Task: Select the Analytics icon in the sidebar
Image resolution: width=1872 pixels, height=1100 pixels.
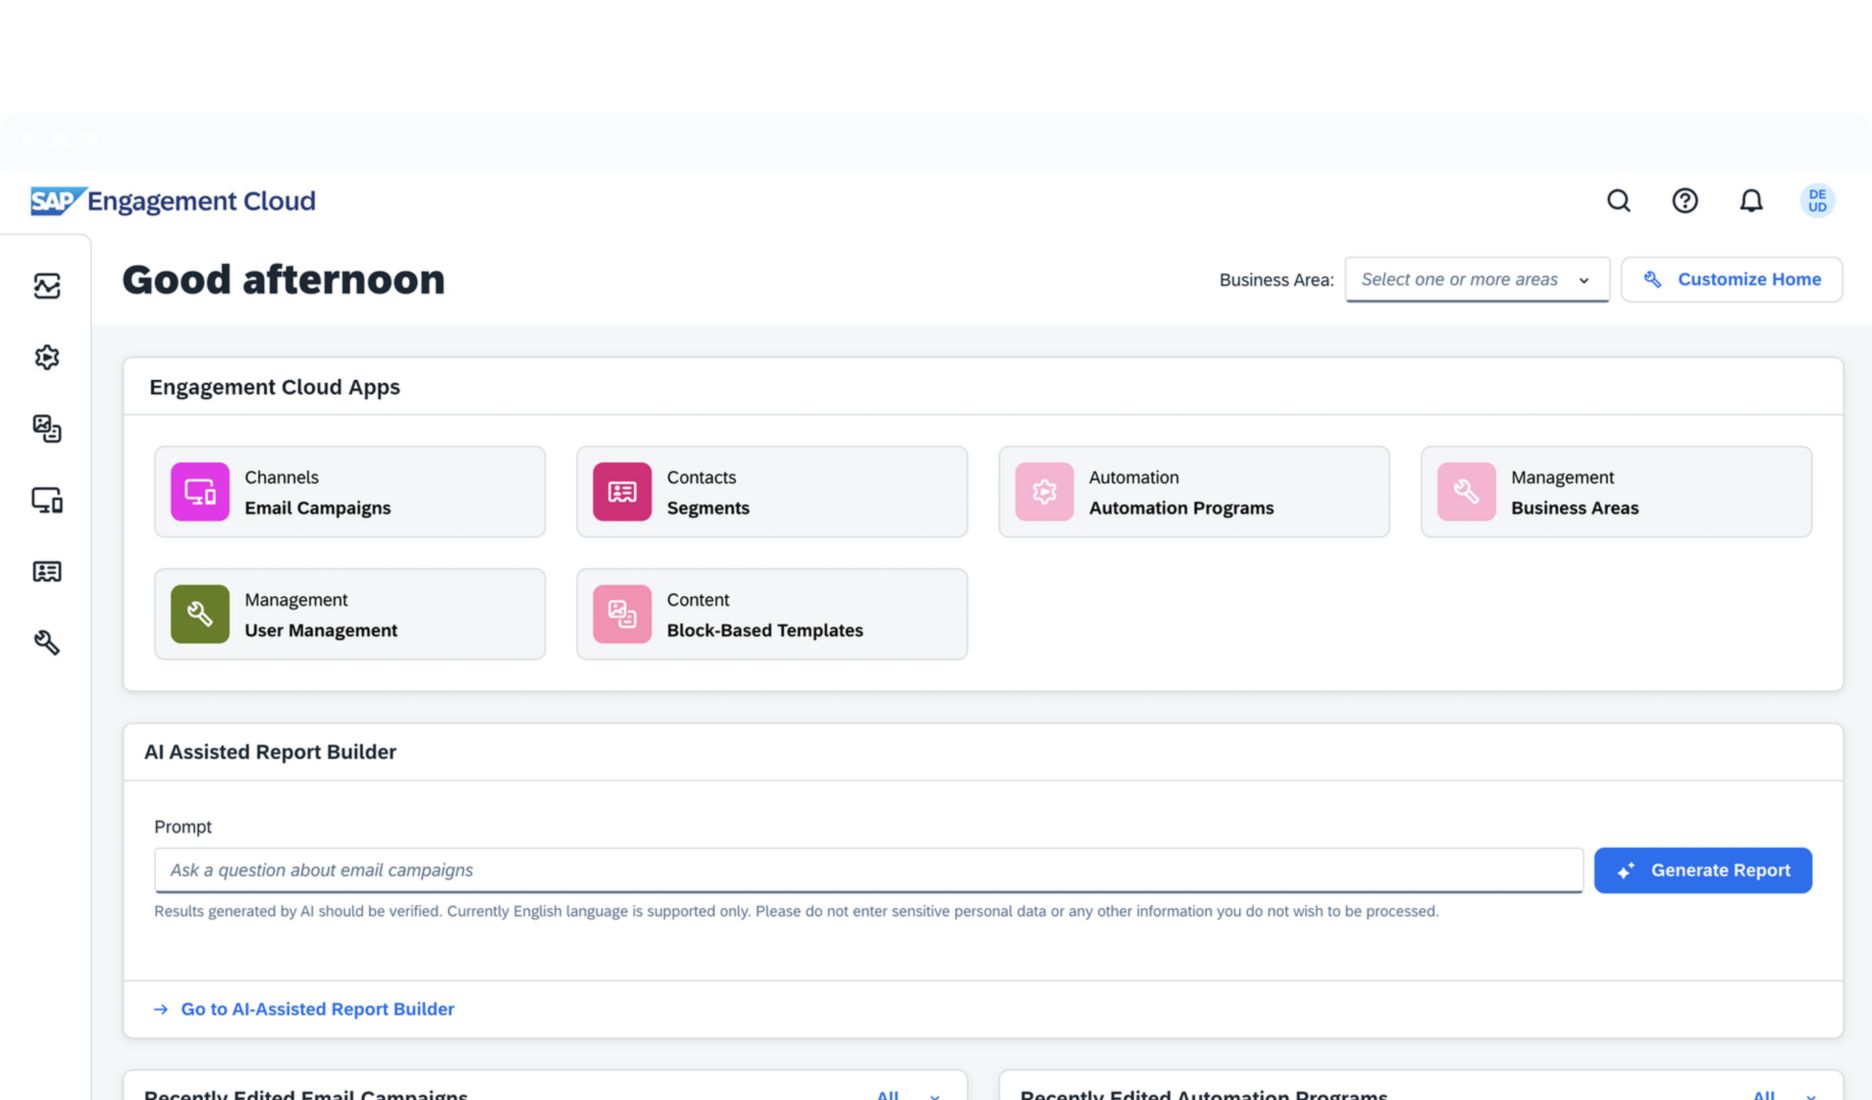Action: point(46,286)
